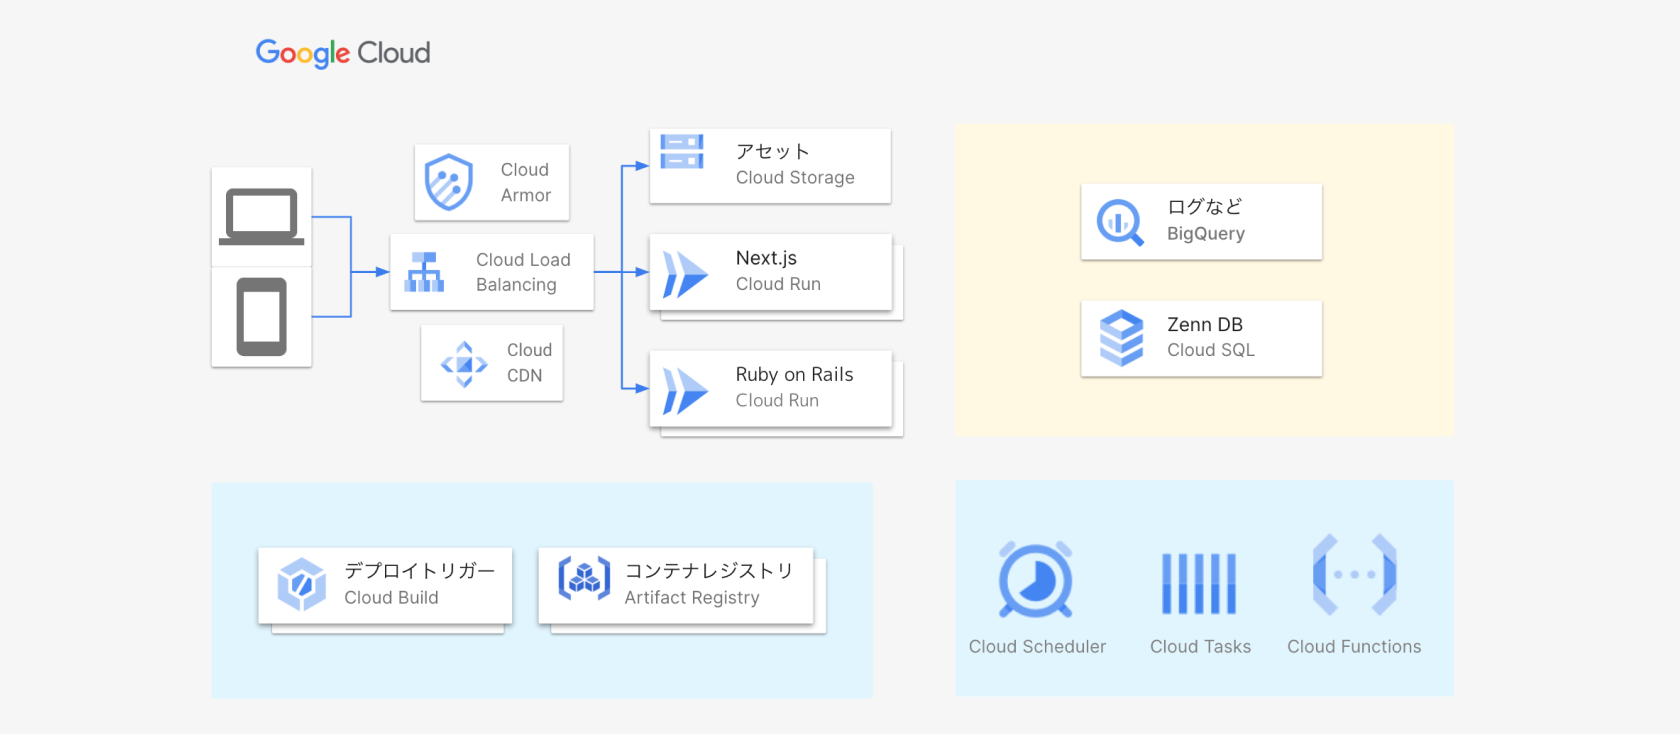Select the Ruby on Rails title text

pyautogui.click(x=794, y=375)
